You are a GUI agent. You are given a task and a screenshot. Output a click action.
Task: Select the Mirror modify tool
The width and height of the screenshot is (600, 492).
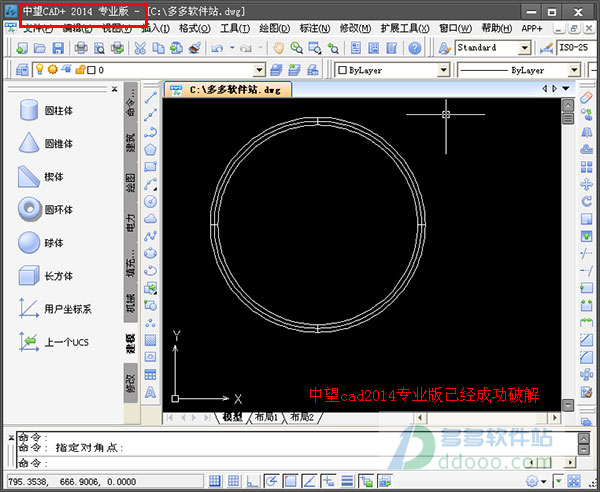coord(586,132)
